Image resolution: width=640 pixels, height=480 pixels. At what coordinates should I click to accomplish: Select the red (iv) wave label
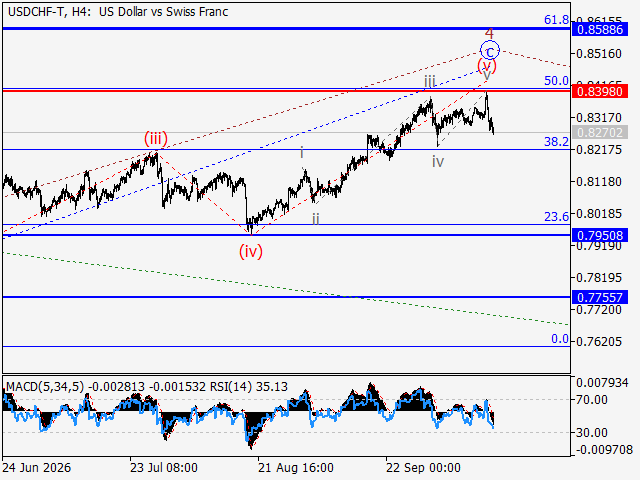coord(251,251)
